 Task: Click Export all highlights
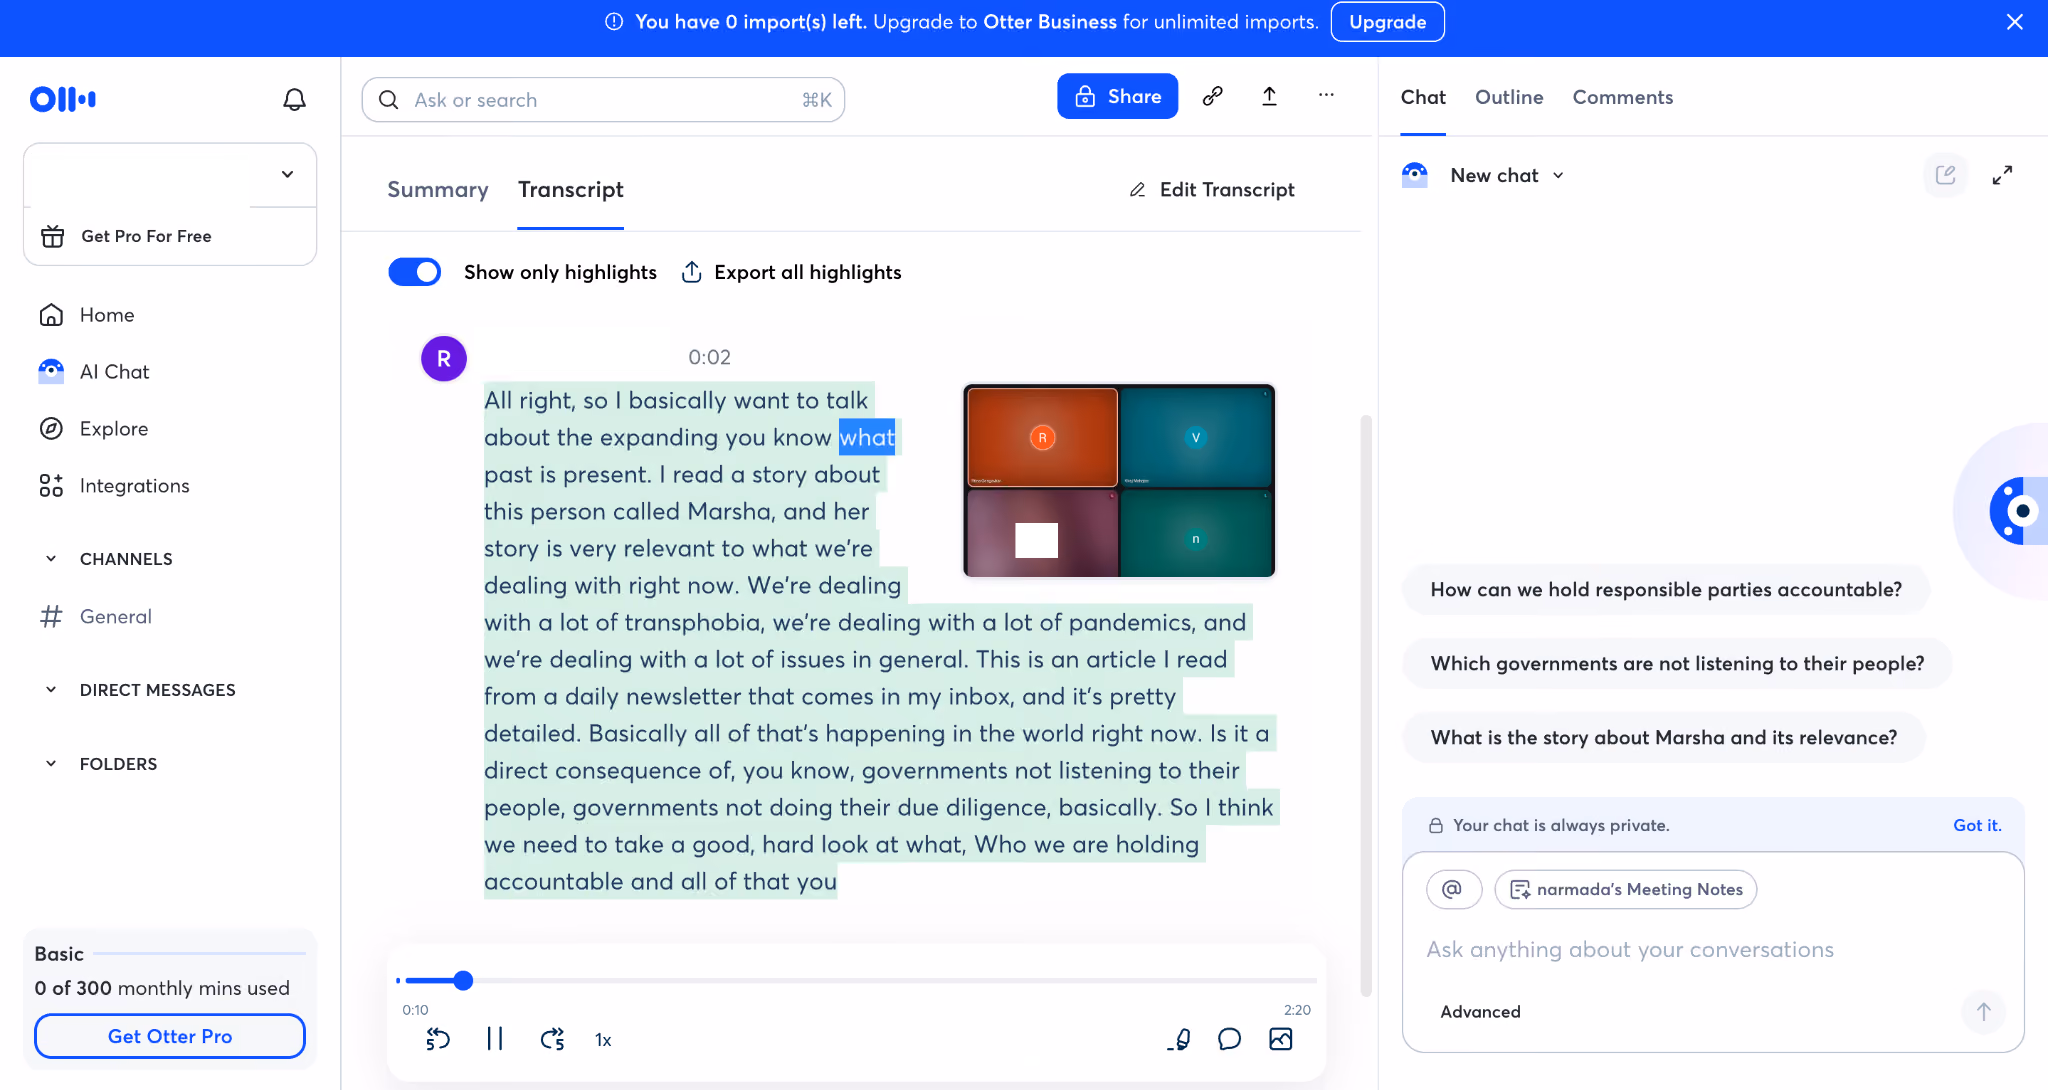791,272
